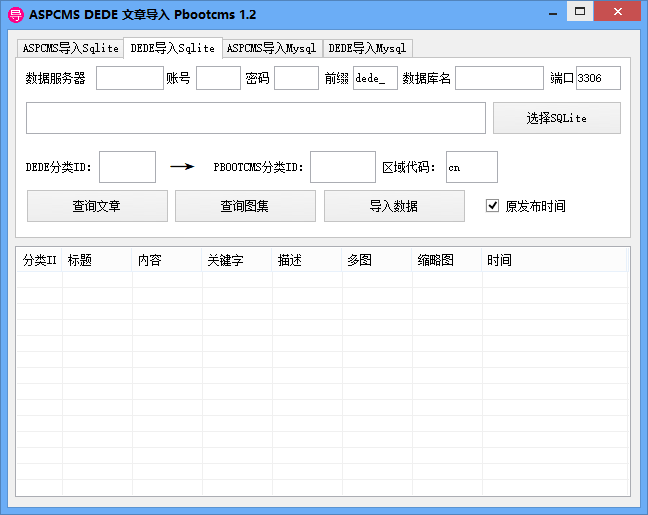The image size is (648, 515).
Task: Click the 描述 column header
Action: point(307,260)
